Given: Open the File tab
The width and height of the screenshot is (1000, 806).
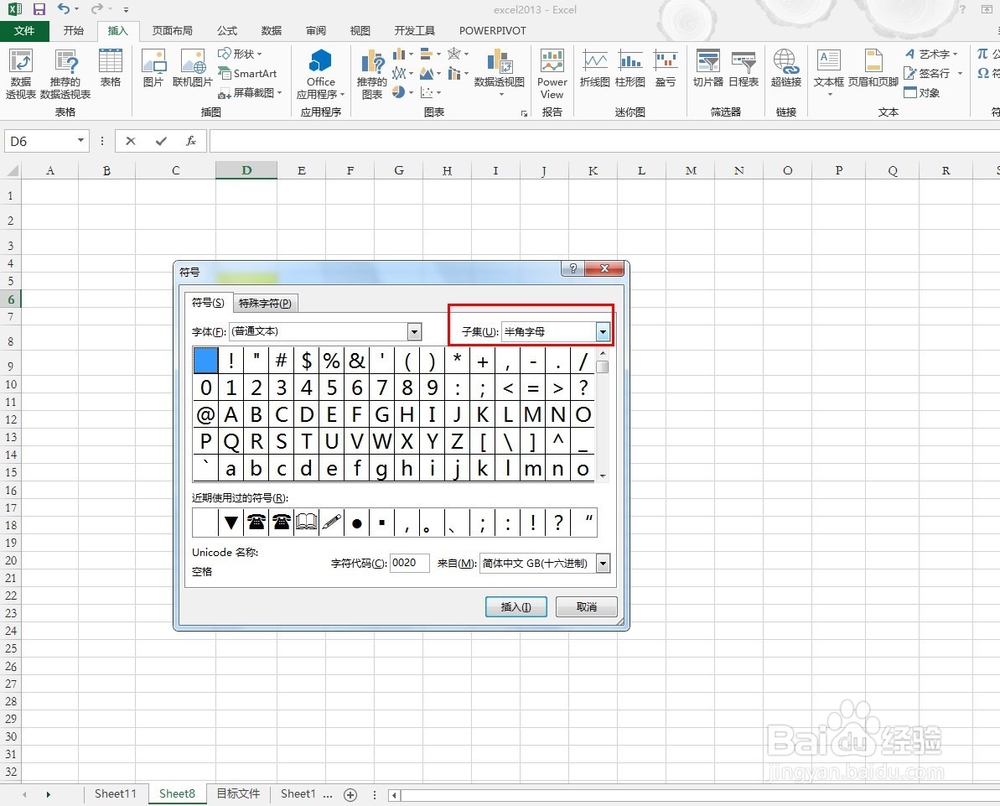Looking at the screenshot, I should [x=24, y=31].
